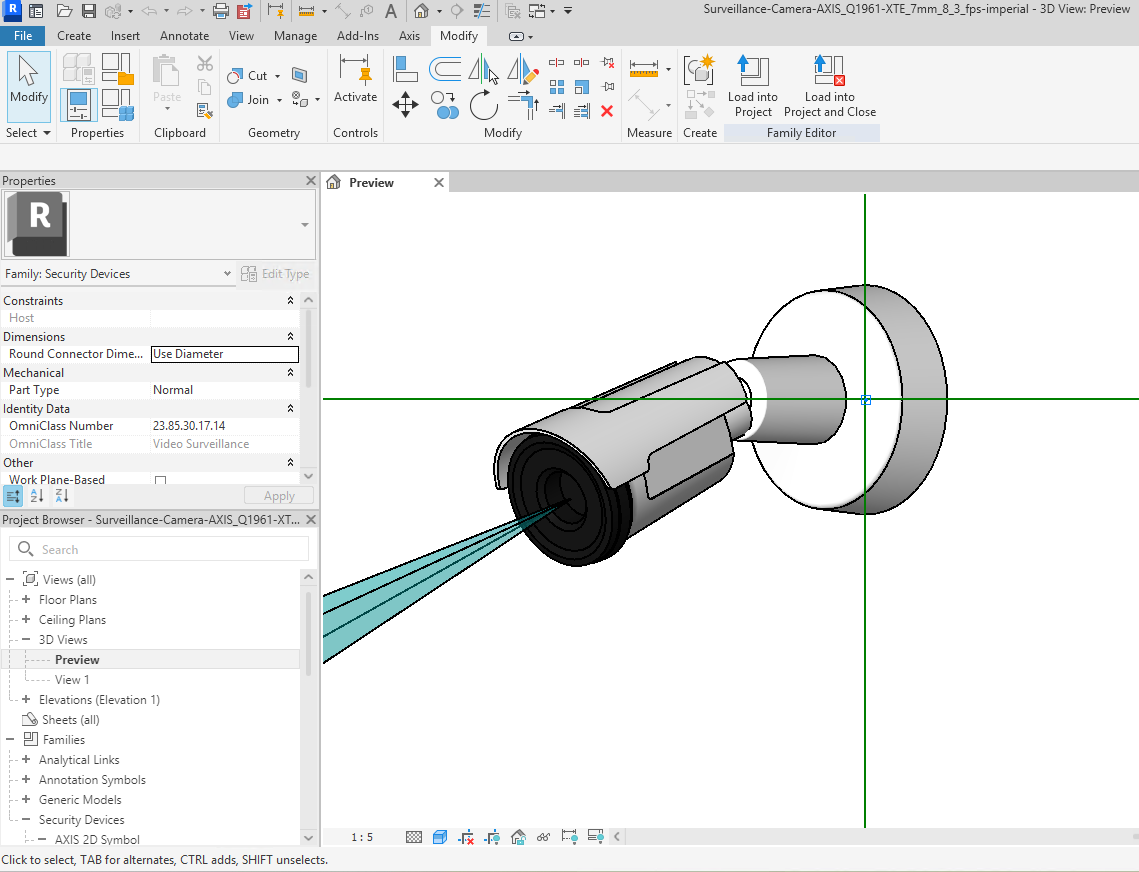Toggle detail level icon next to scale
1139x872 pixels.
click(x=414, y=837)
